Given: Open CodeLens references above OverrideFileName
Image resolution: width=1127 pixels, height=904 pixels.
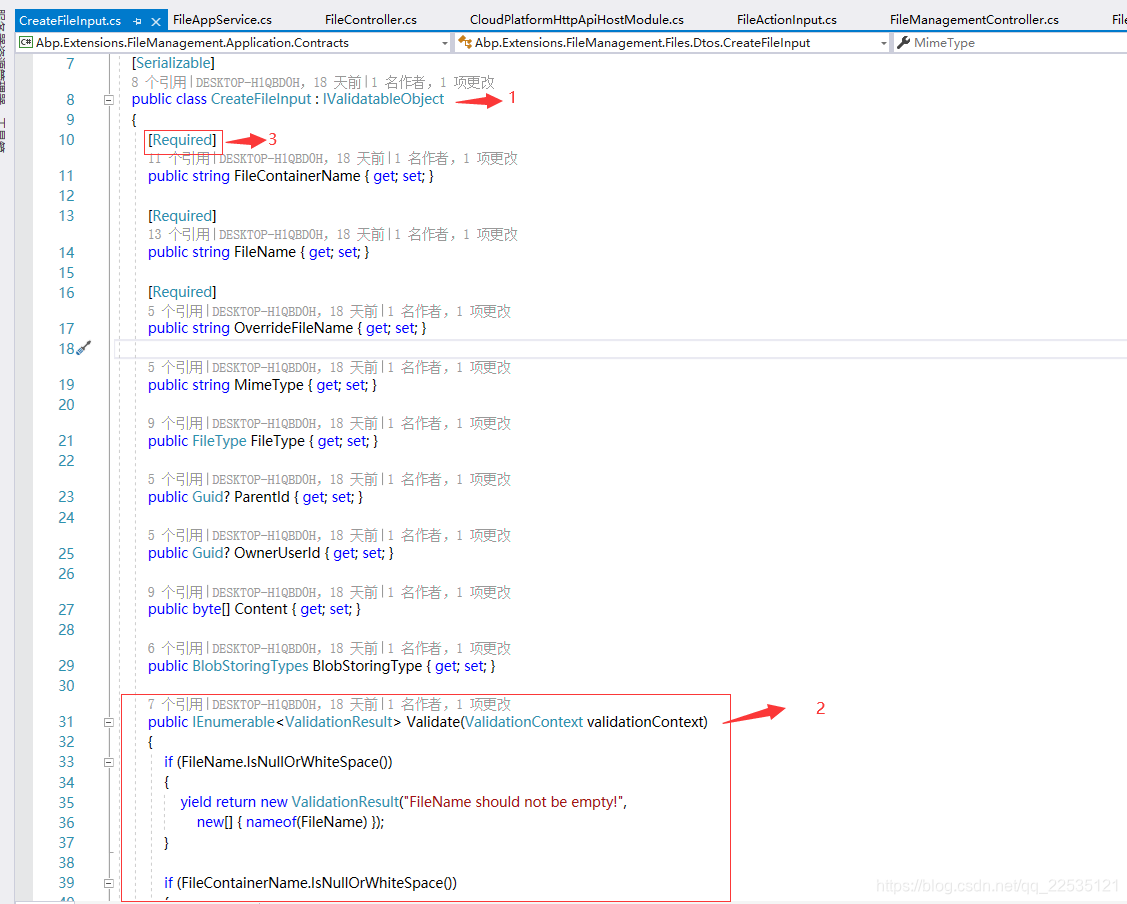Looking at the screenshot, I should (176, 311).
